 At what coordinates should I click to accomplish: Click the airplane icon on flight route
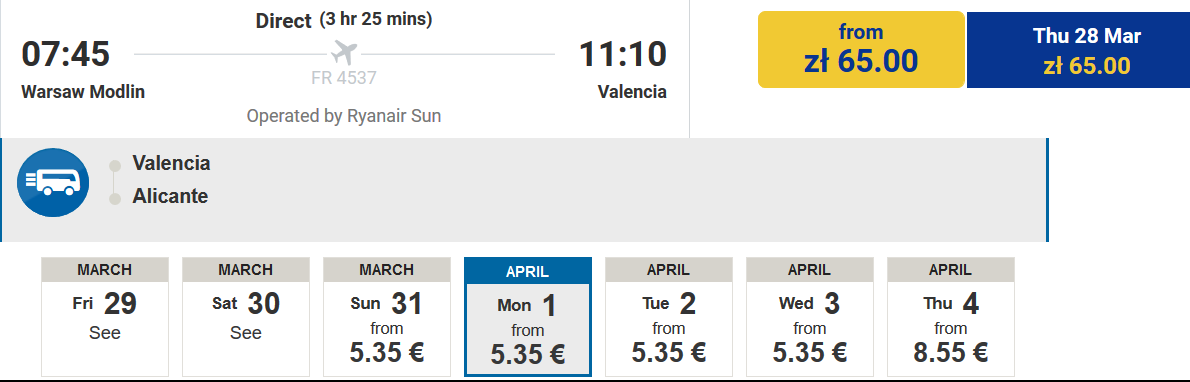point(344,53)
